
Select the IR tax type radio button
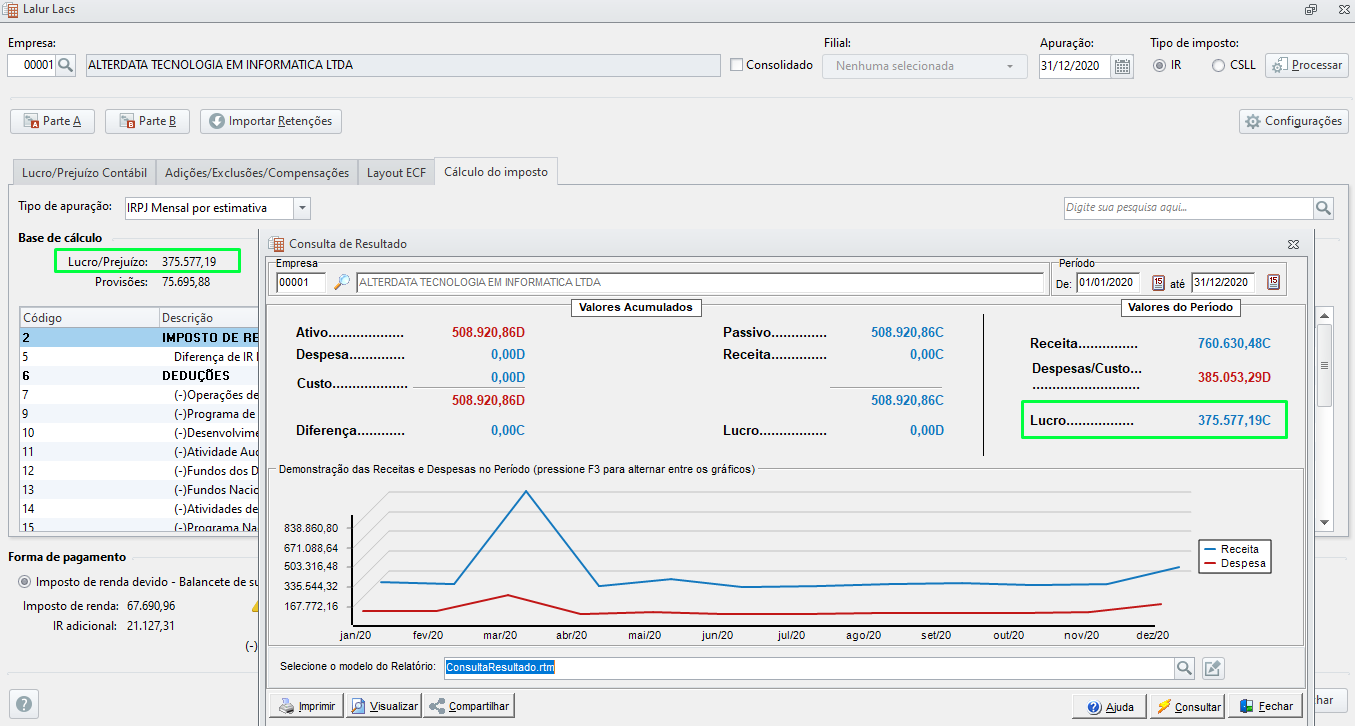click(1159, 65)
